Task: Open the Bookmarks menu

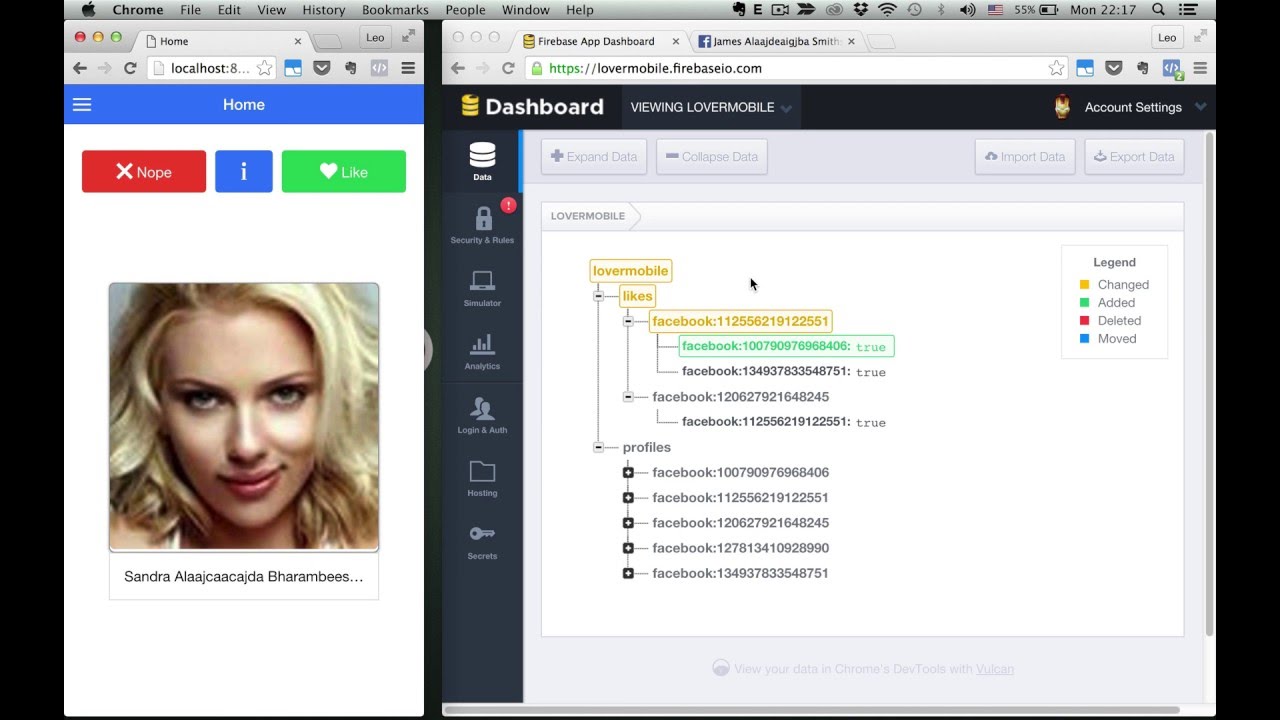Action: click(395, 10)
